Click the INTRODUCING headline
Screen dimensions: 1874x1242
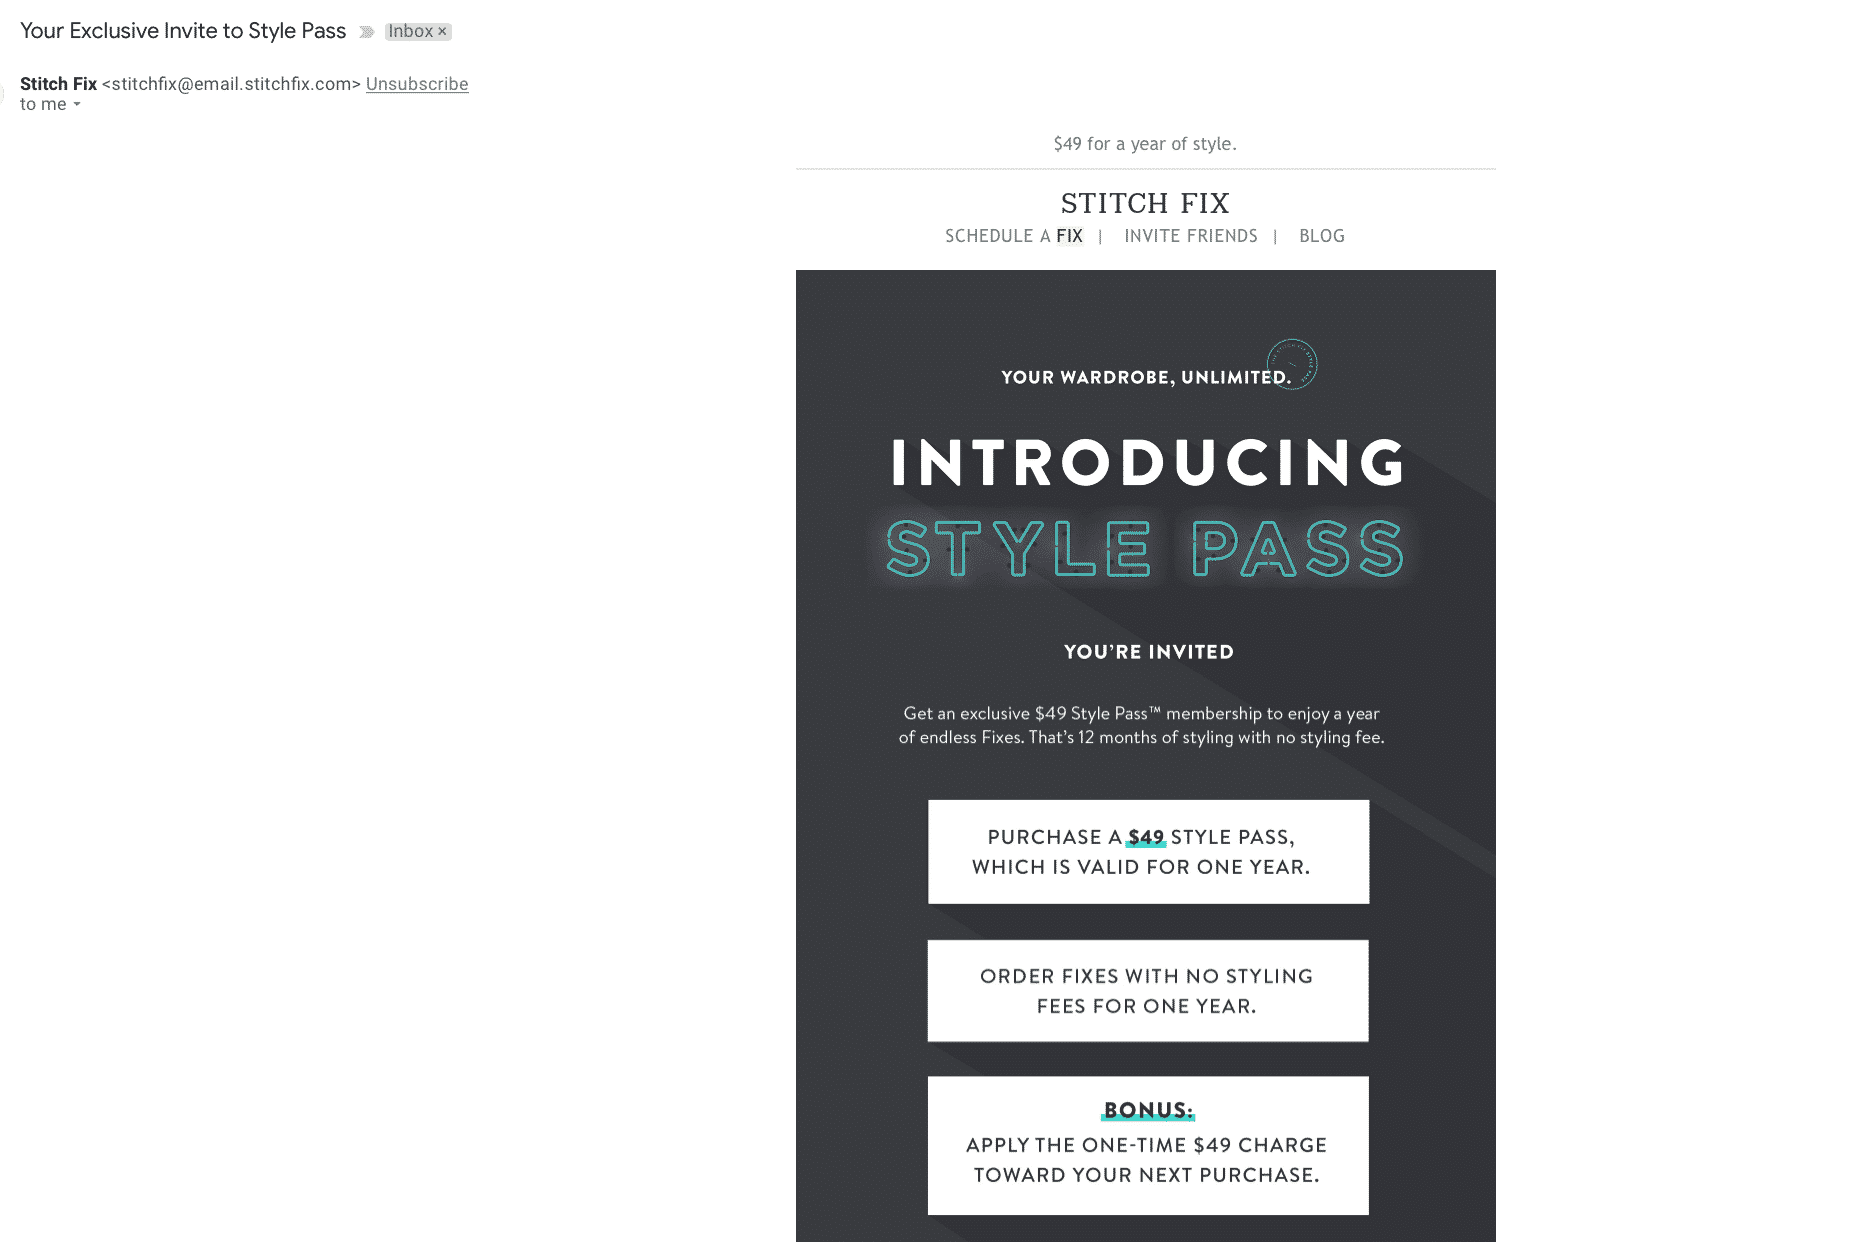(x=1148, y=462)
